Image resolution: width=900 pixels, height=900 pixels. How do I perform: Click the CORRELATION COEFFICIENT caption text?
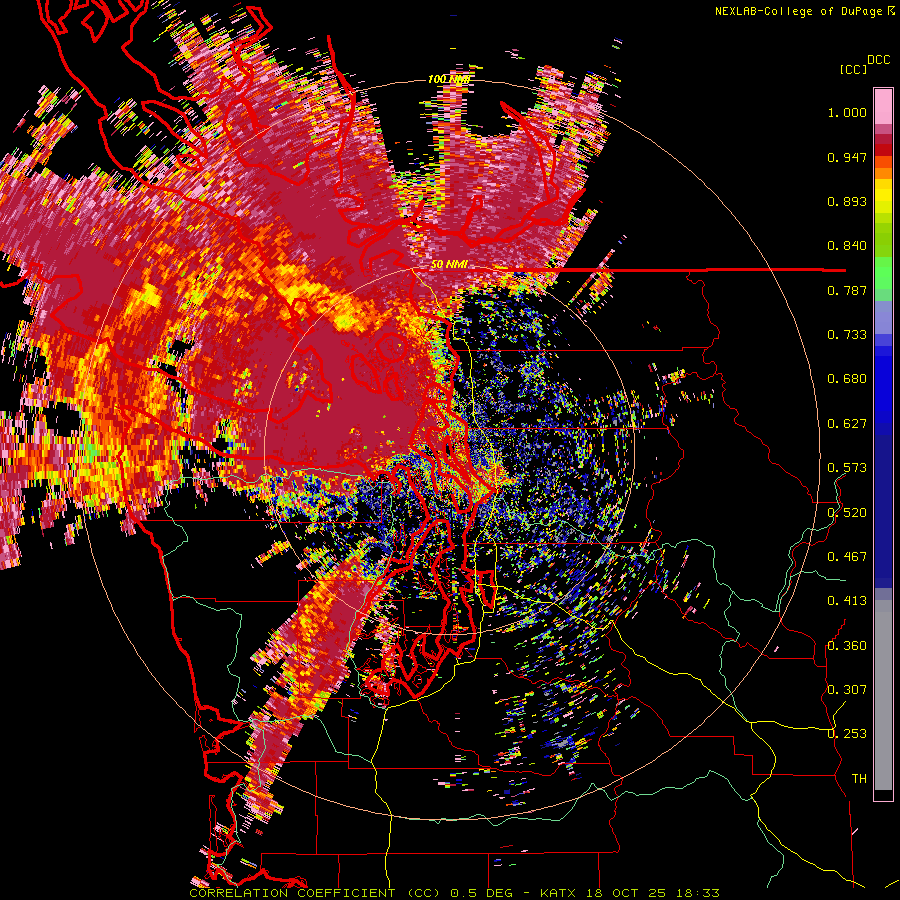pyautogui.click(x=292, y=893)
